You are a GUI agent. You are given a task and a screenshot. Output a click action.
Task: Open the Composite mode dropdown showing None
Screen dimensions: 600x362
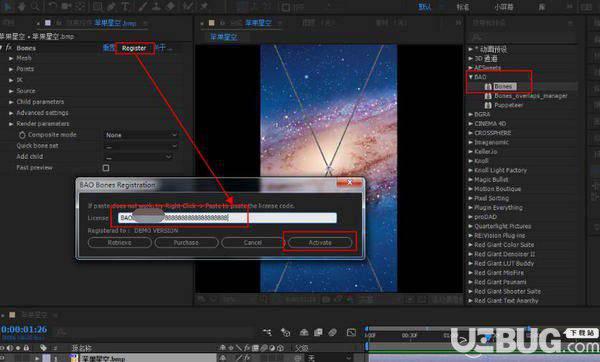(x=141, y=135)
